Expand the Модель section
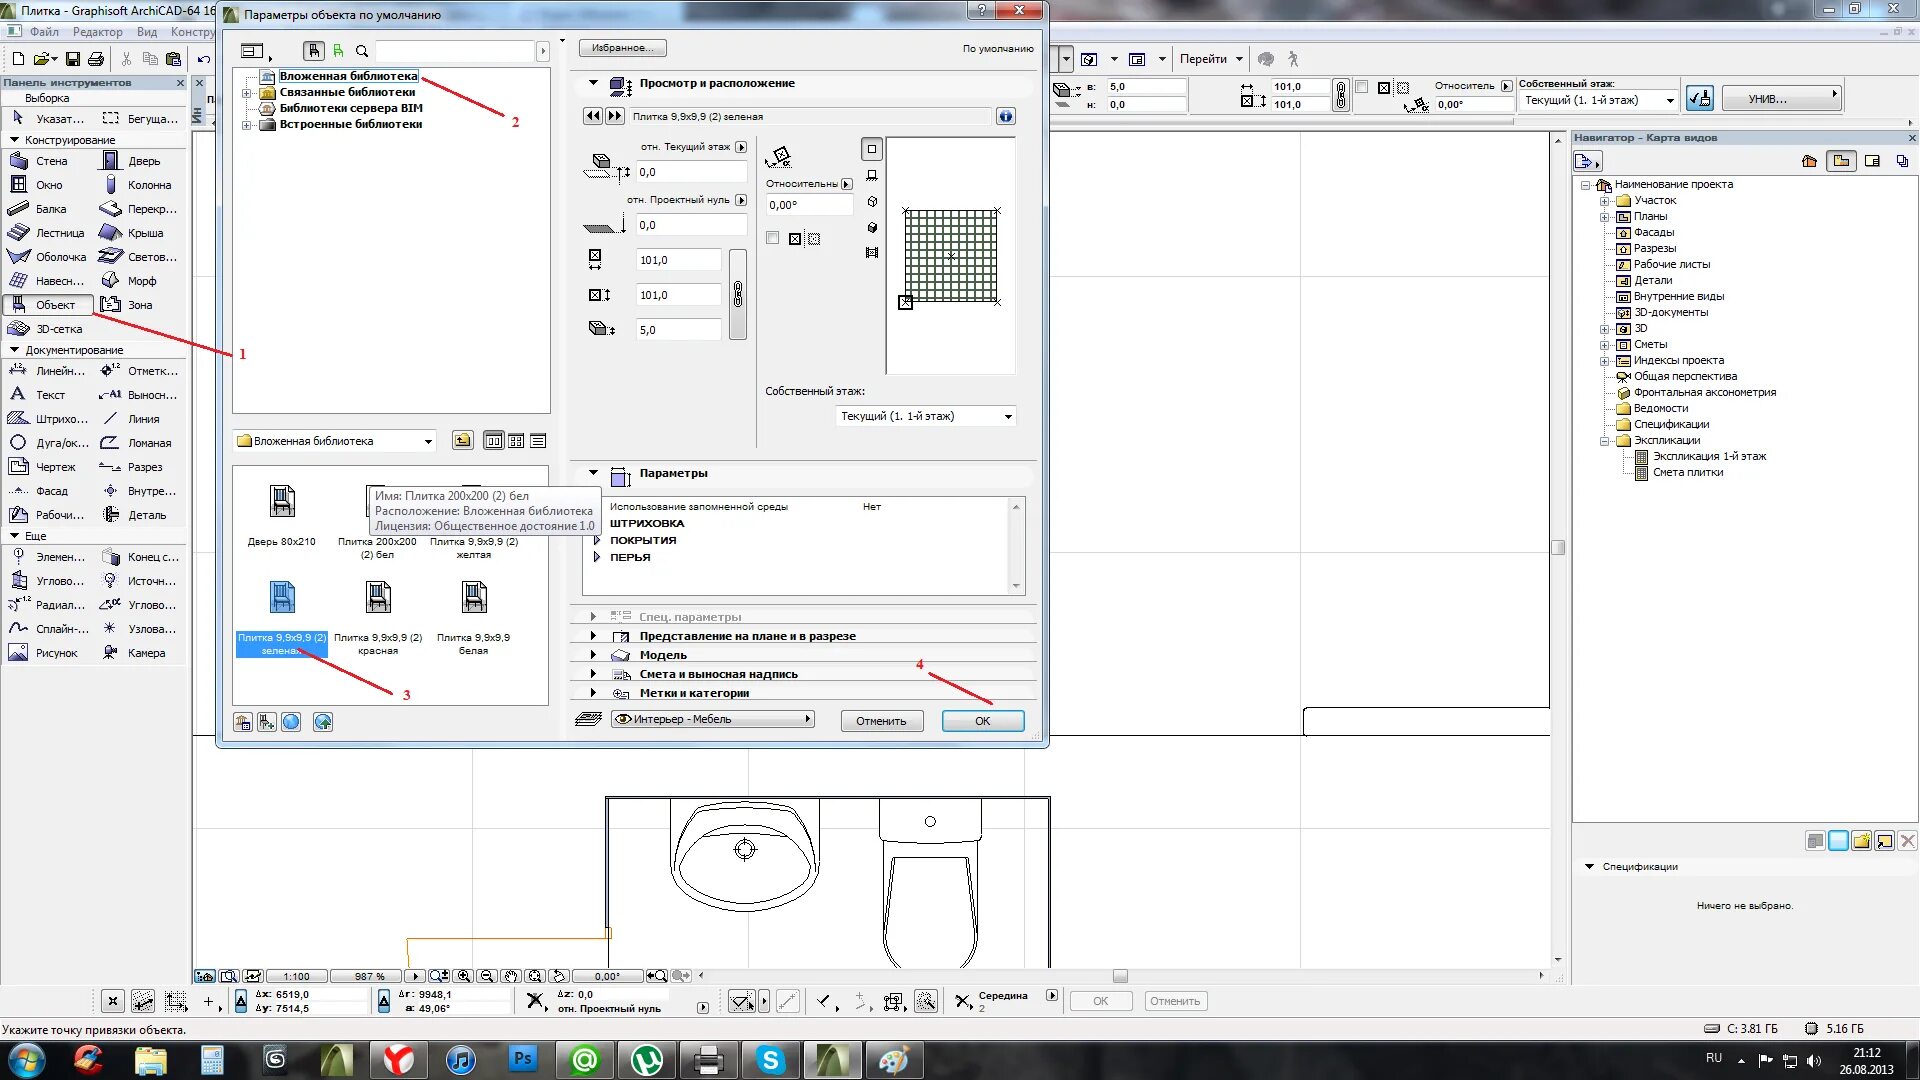1920x1080 pixels. [x=593, y=655]
